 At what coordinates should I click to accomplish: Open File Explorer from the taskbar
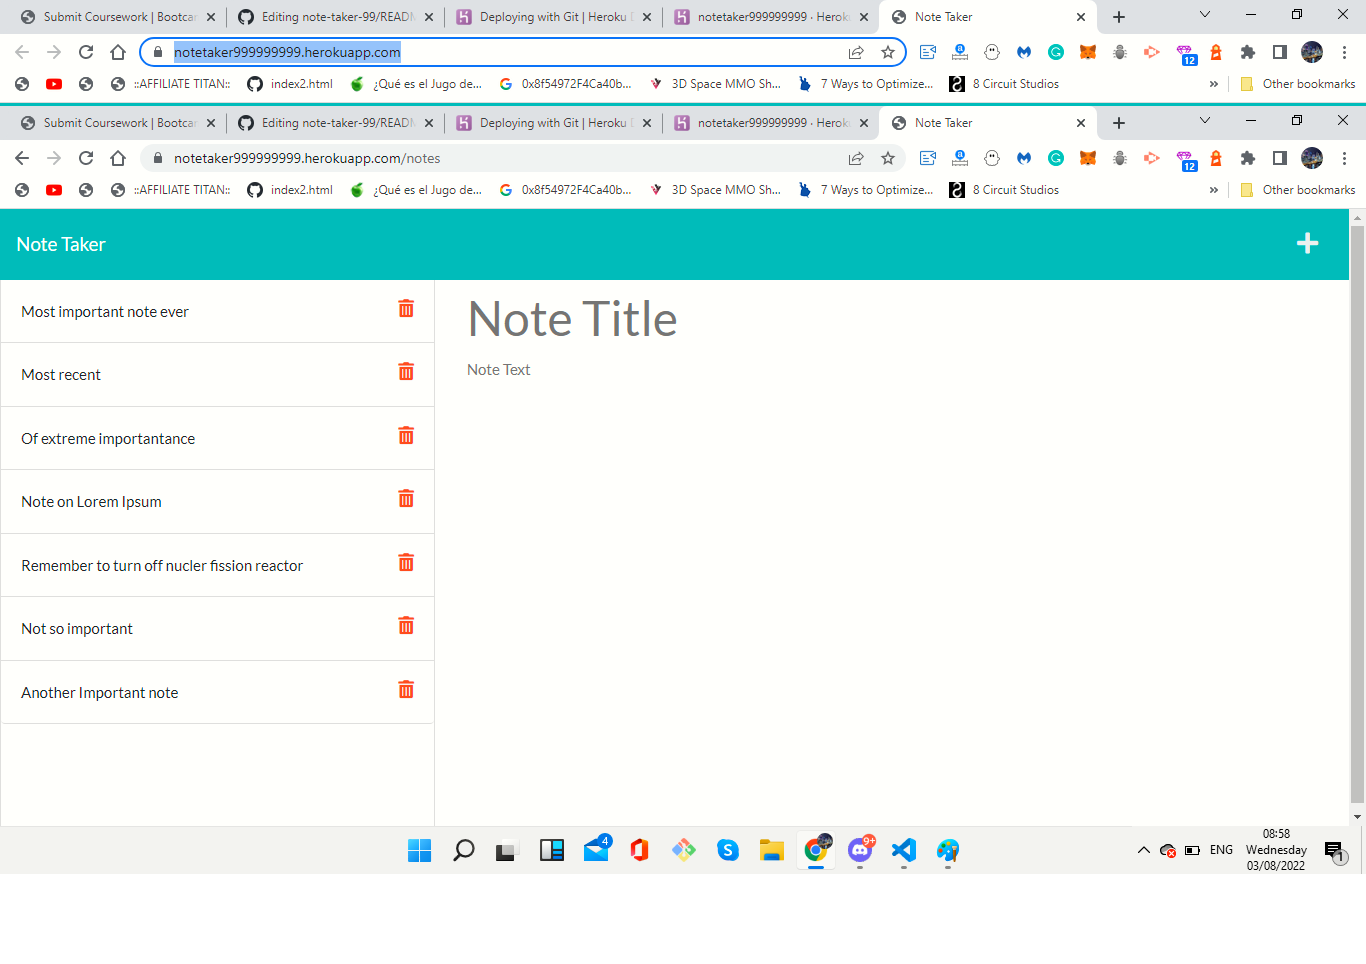(772, 850)
